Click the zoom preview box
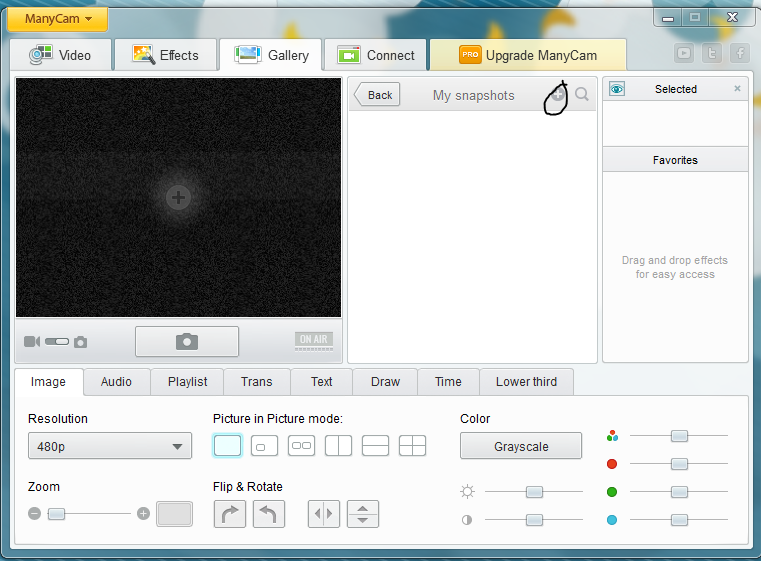This screenshot has width=761, height=561. tap(174, 513)
